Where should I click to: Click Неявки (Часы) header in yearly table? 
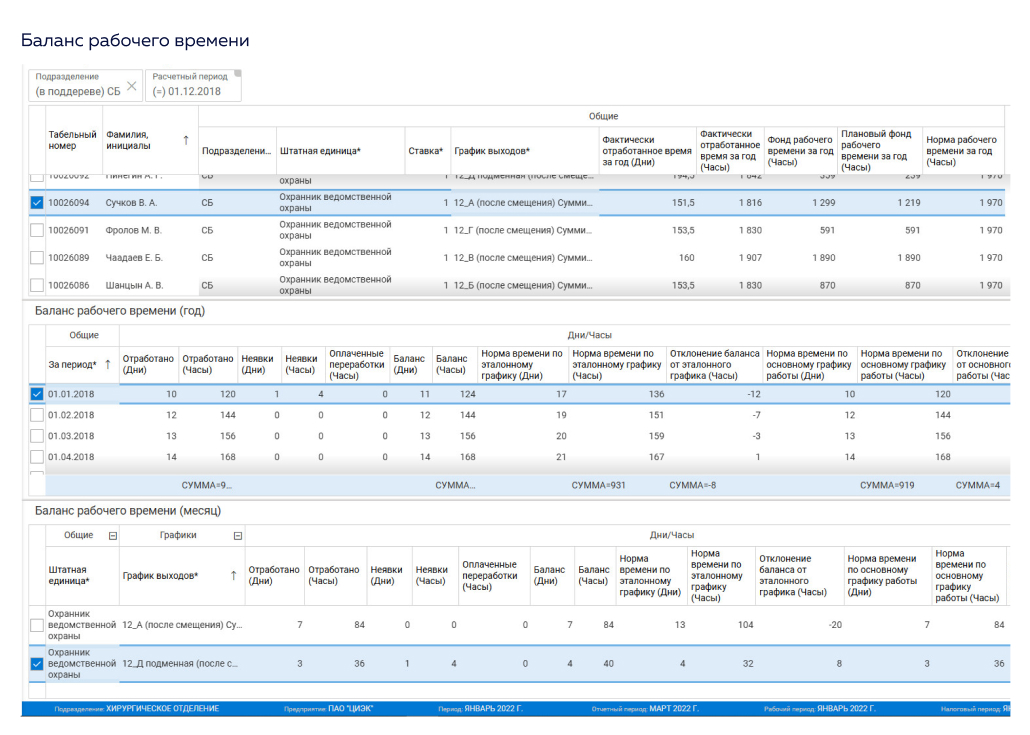coord(302,365)
